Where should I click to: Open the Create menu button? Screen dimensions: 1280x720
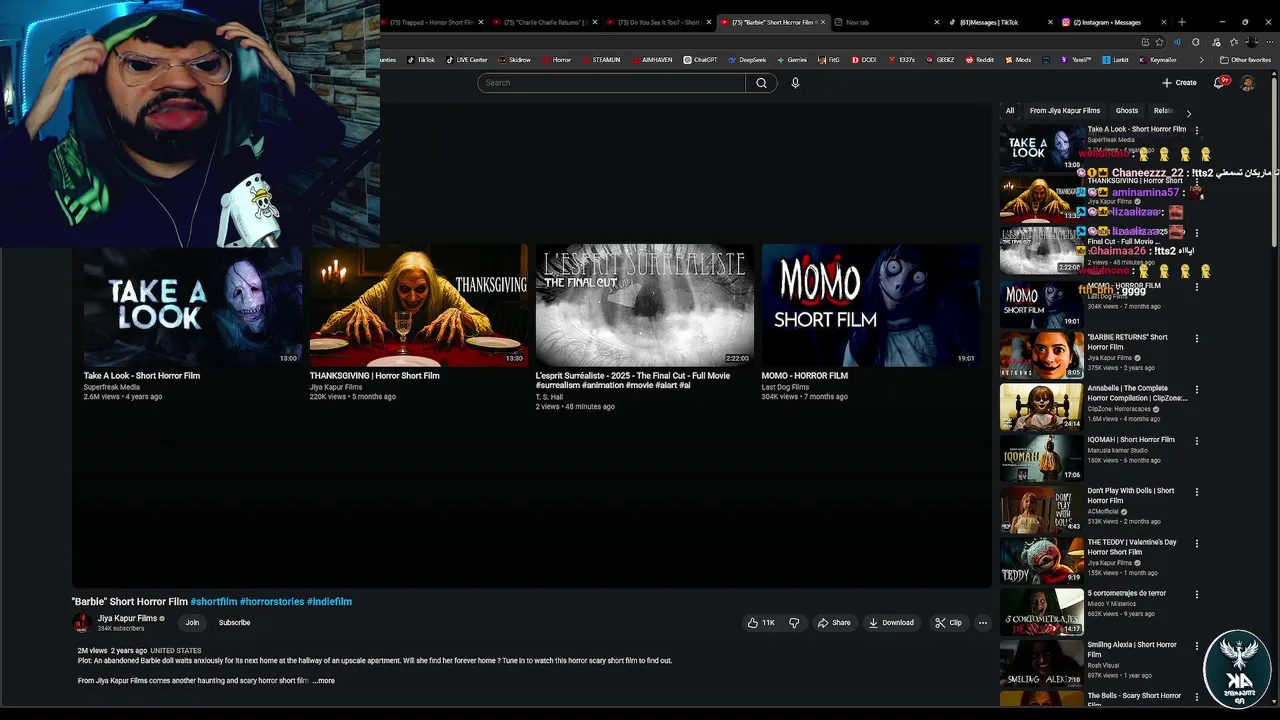coord(1179,83)
